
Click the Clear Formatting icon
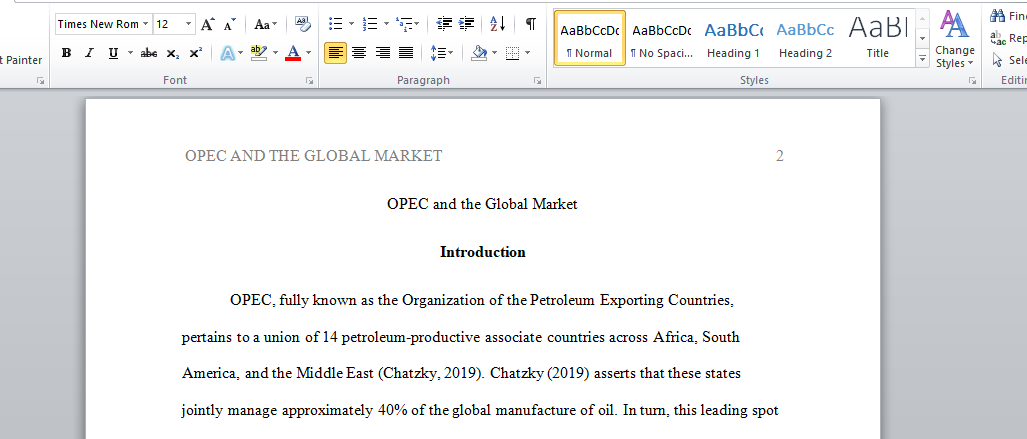(x=302, y=24)
